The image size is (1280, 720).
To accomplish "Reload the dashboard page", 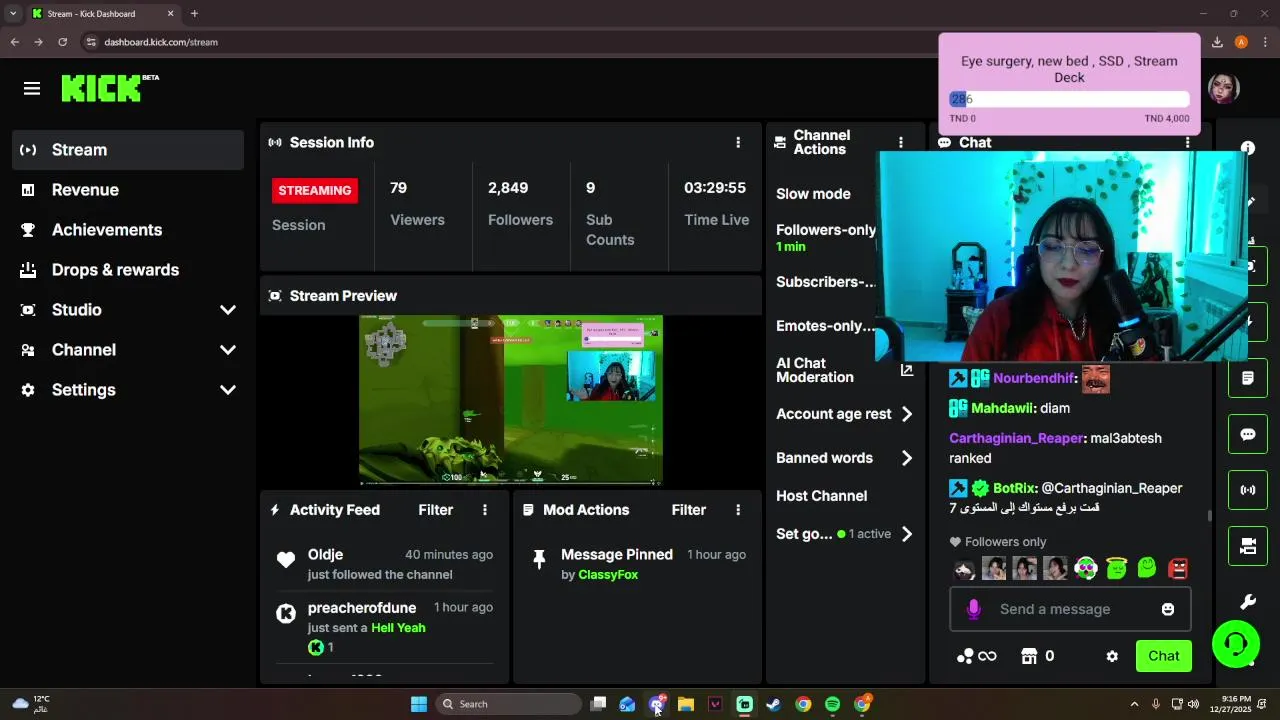I will click(62, 42).
